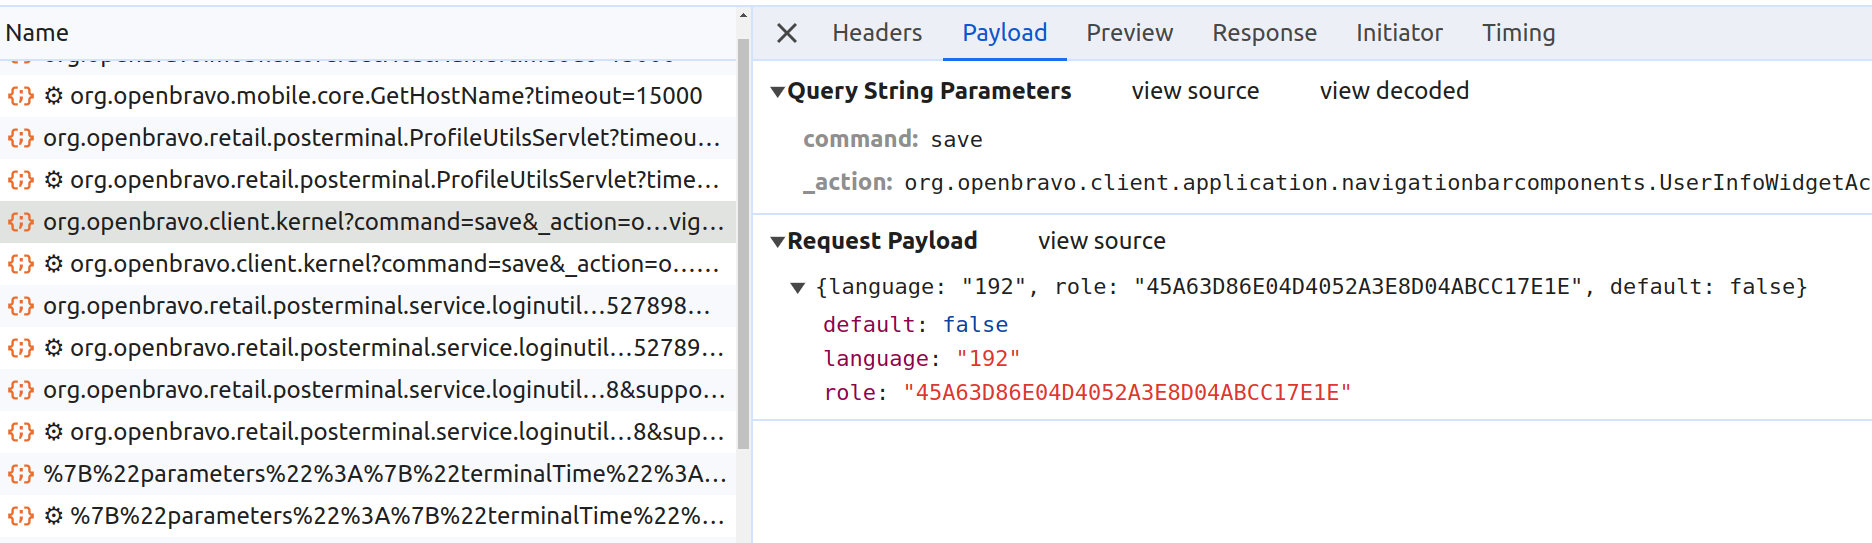Screen dimensions: 1872x543
Task: Click JSON icon of first ProfileUtilsServlet request
Action: point(20,138)
